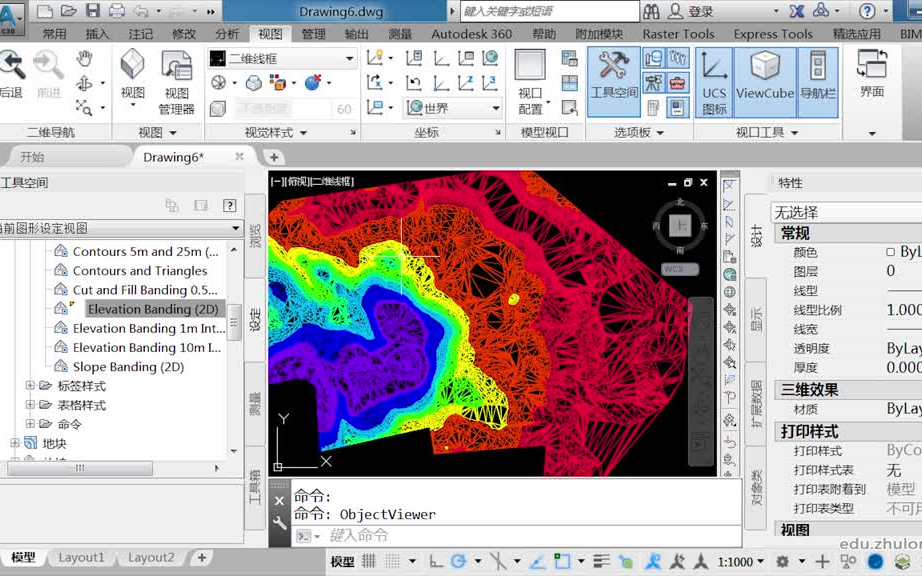
Task: Switch to the Layout1 tab
Action: [82, 557]
